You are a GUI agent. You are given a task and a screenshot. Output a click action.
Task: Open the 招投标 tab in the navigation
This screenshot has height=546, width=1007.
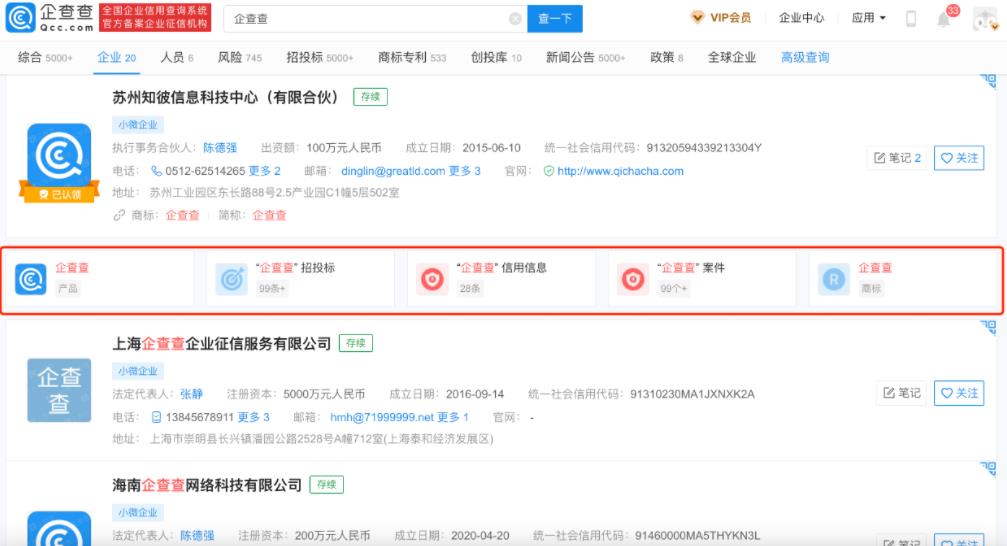(320, 57)
